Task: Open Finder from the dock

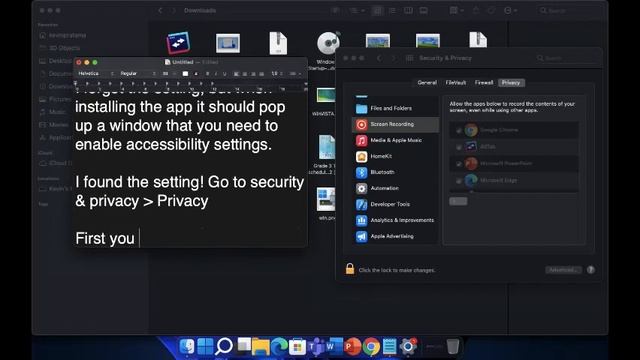Action: point(187,347)
